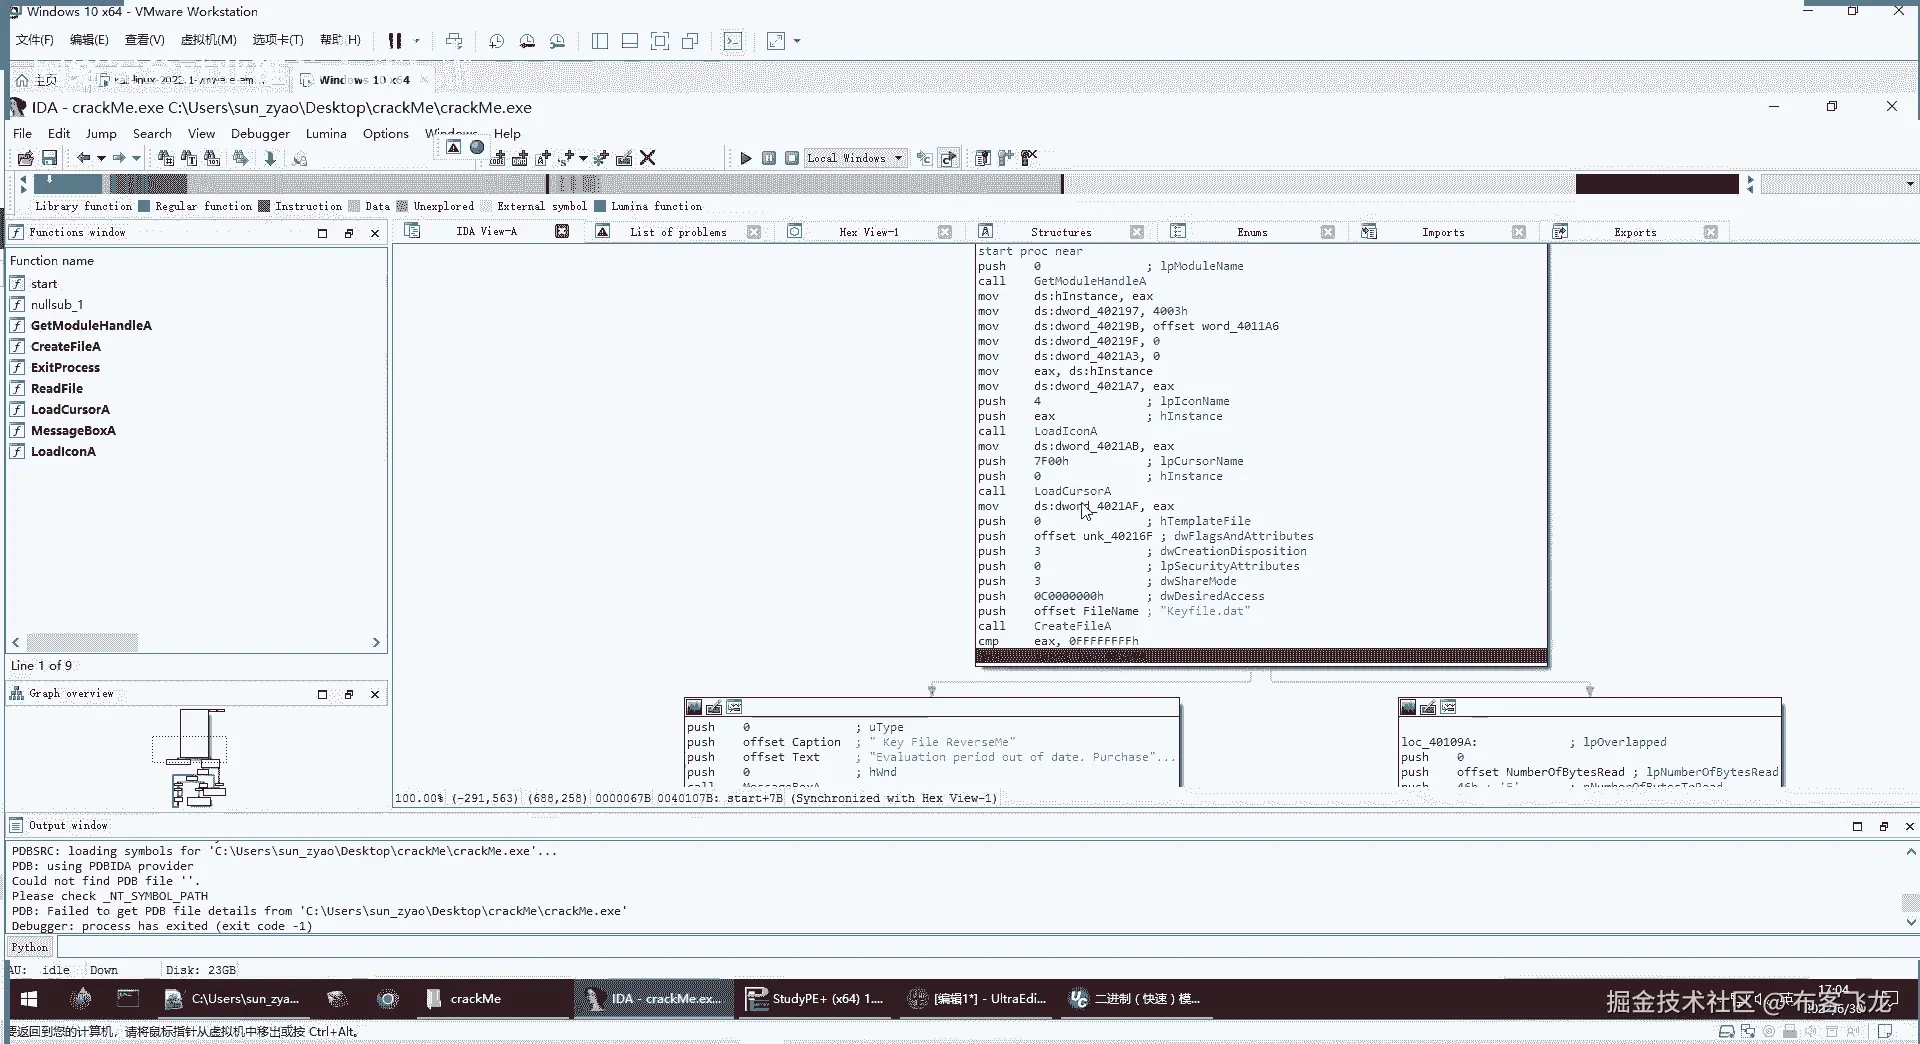Viewport: 1920px width, 1044px height.
Task: Go back with the left arrow icon
Action: coord(84,158)
